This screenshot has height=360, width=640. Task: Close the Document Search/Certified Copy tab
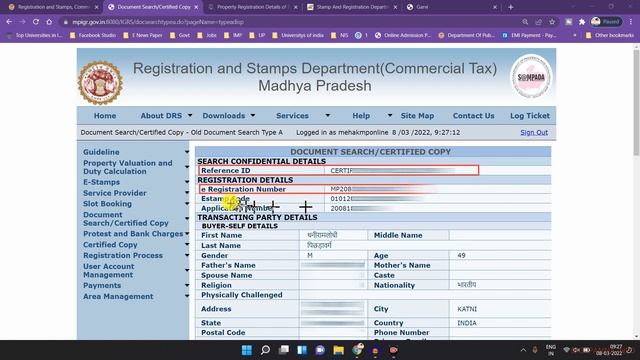[196, 7]
